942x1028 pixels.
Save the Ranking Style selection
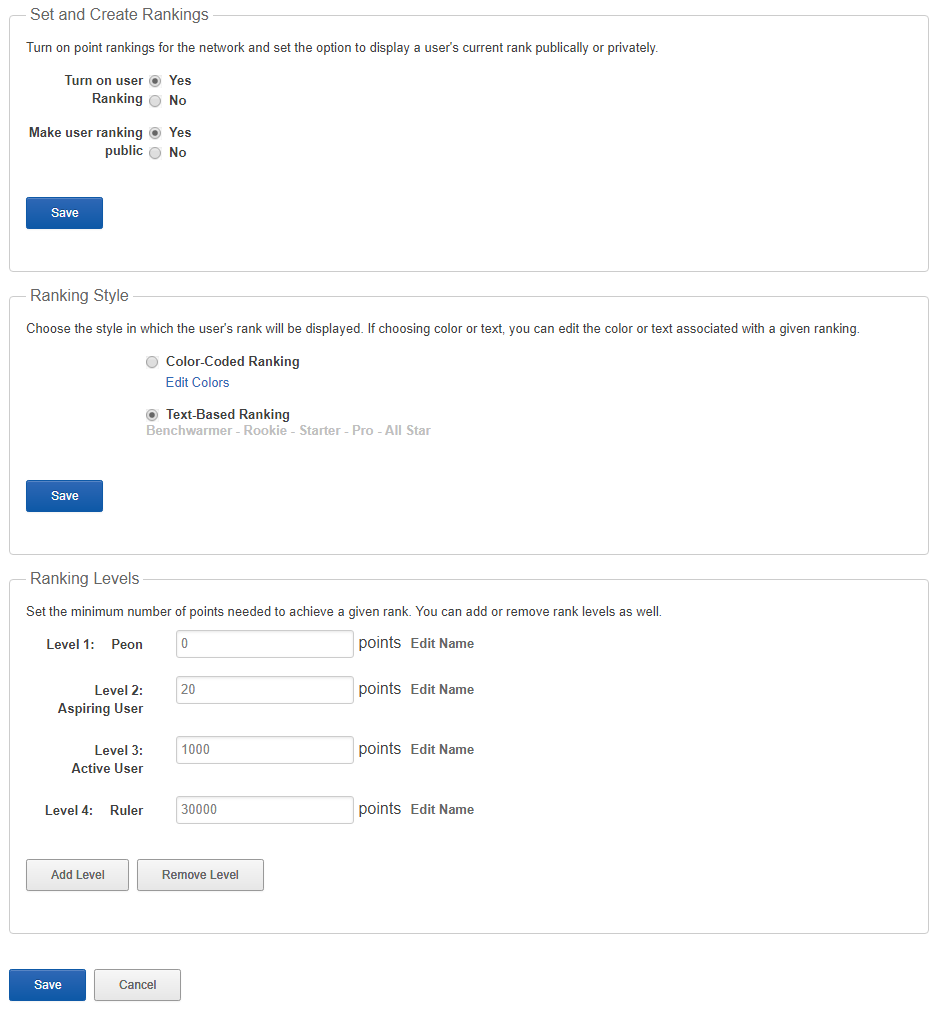tap(64, 495)
